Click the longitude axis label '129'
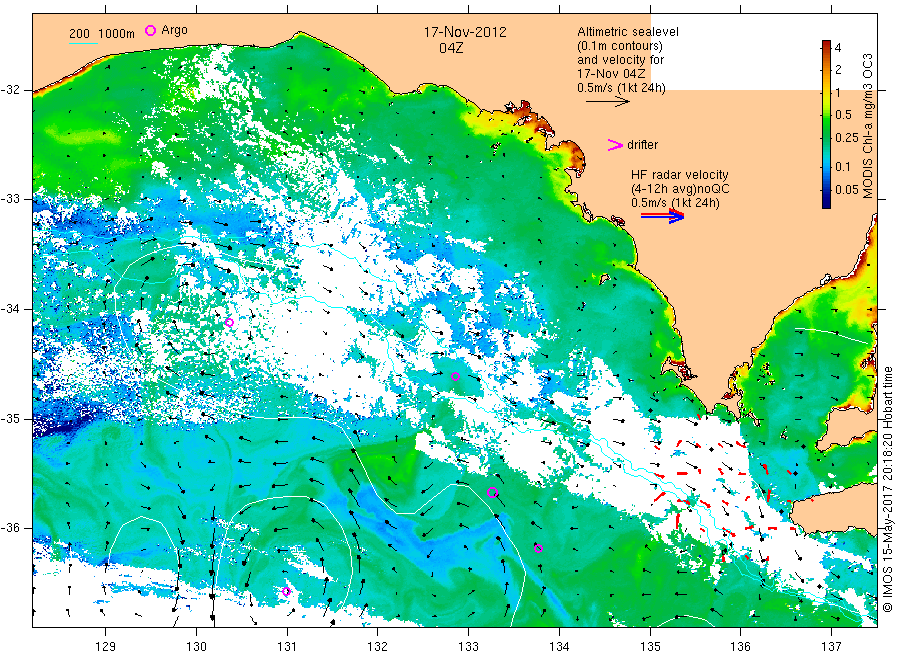This screenshot has width=900, height=660. [106, 647]
